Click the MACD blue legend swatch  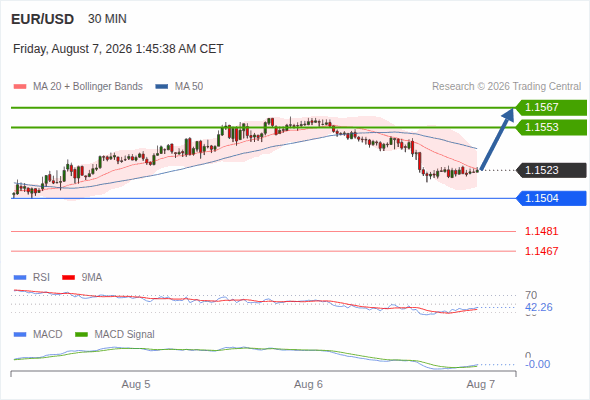pos(20,335)
